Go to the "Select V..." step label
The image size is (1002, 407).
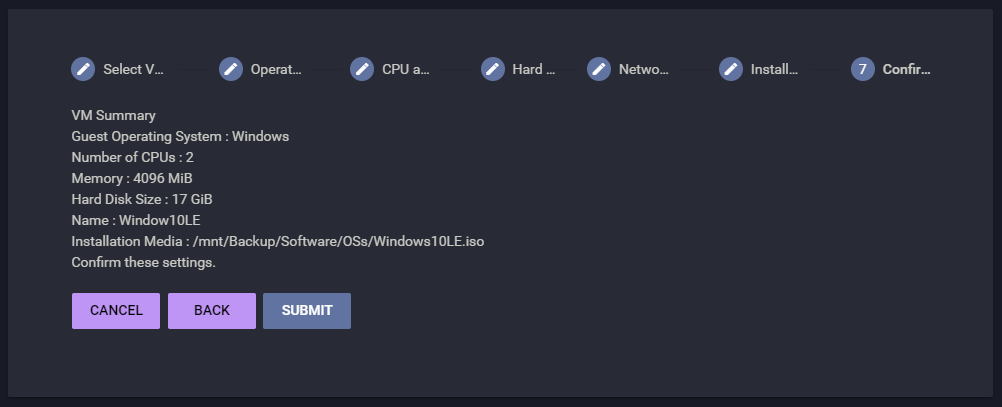(x=133, y=69)
